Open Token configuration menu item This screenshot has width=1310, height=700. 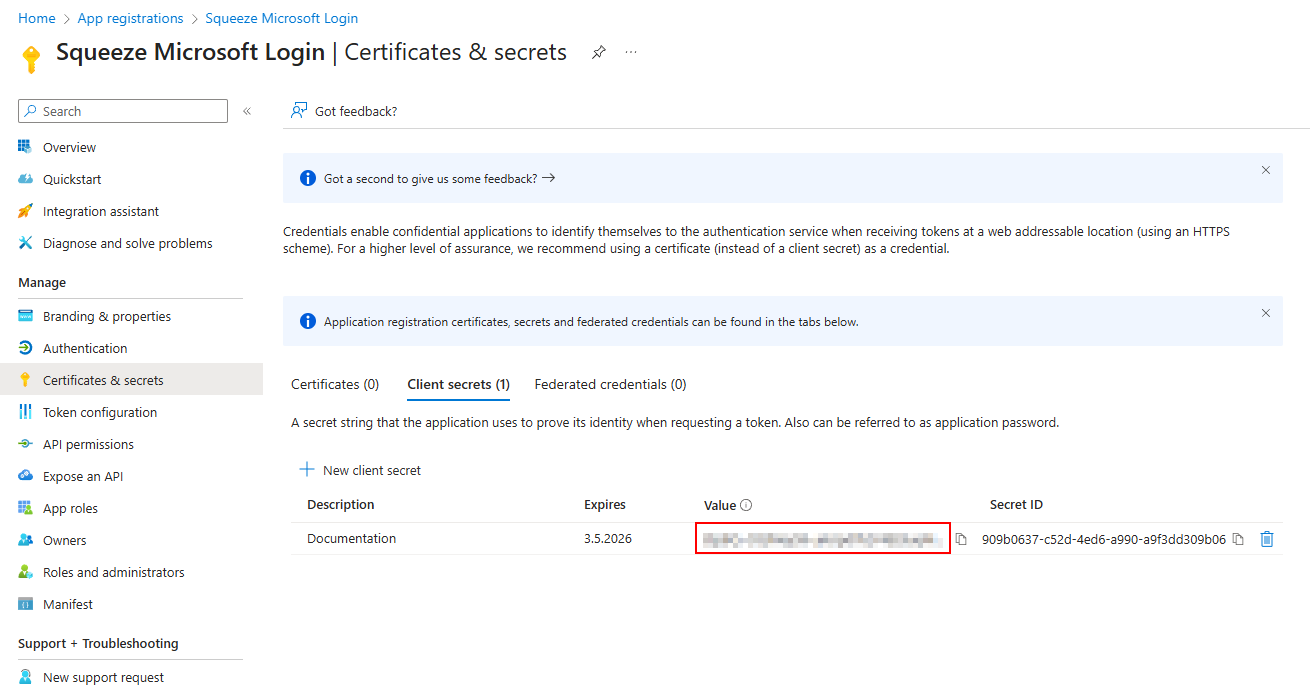[x=100, y=412]
